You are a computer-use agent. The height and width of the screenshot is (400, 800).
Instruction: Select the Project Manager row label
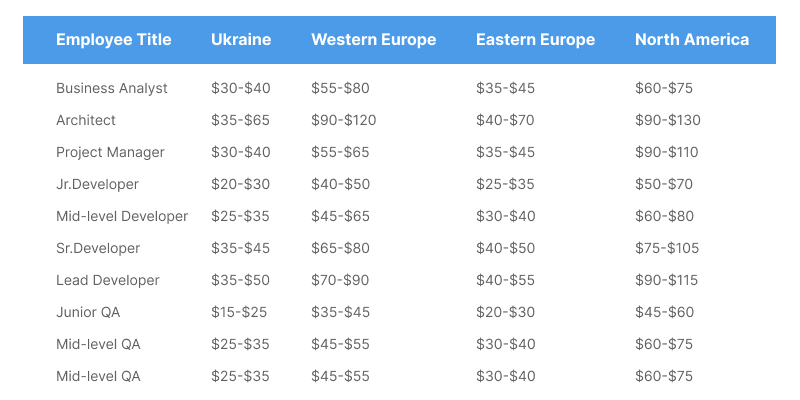pos(110,152)
